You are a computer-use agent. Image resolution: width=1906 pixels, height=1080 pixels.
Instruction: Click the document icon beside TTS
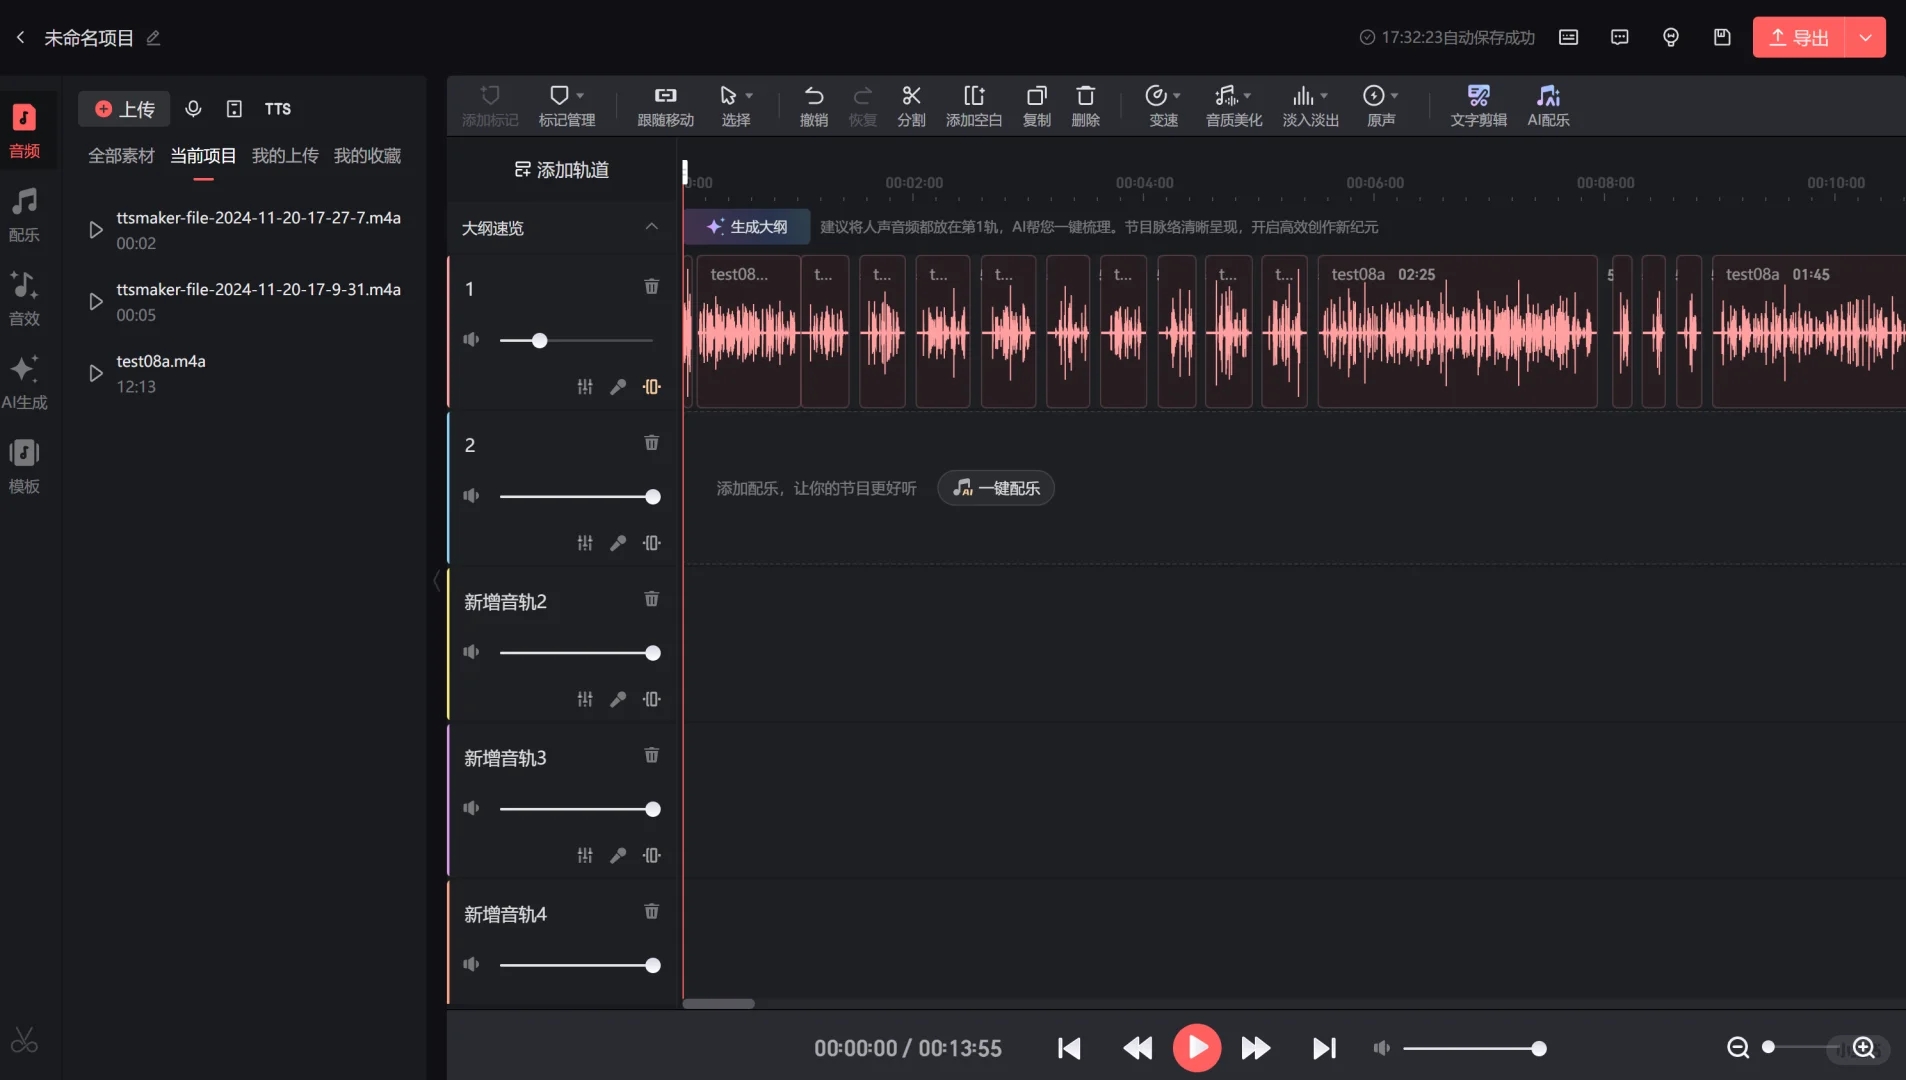[x=234, y=108]
